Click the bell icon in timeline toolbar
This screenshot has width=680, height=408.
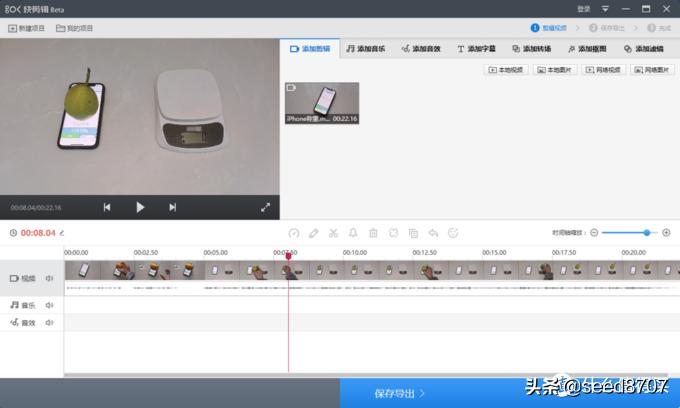pyautogui.click(x=353, y=233)
